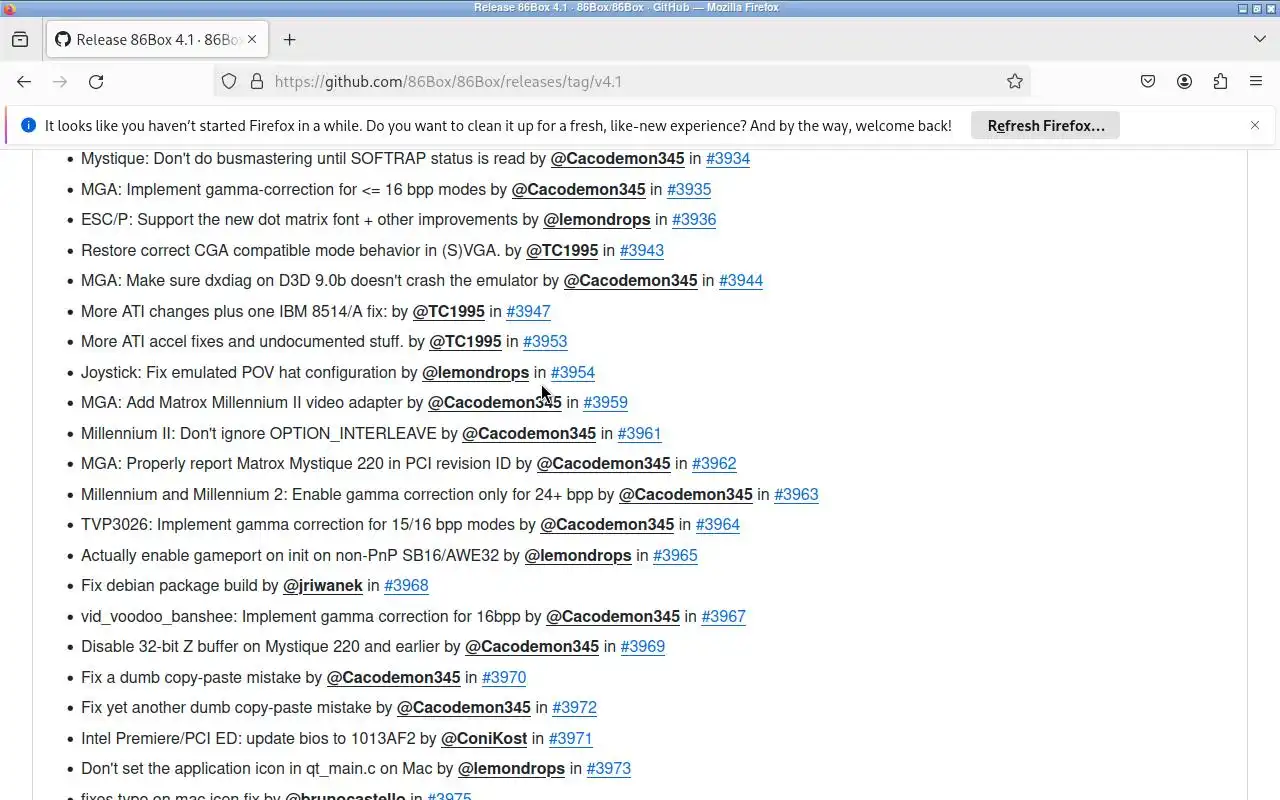1280x800 pixels.
Task: Visit @Cacodemon345 on vid_voodoo_banshee line
Action: 613,616
